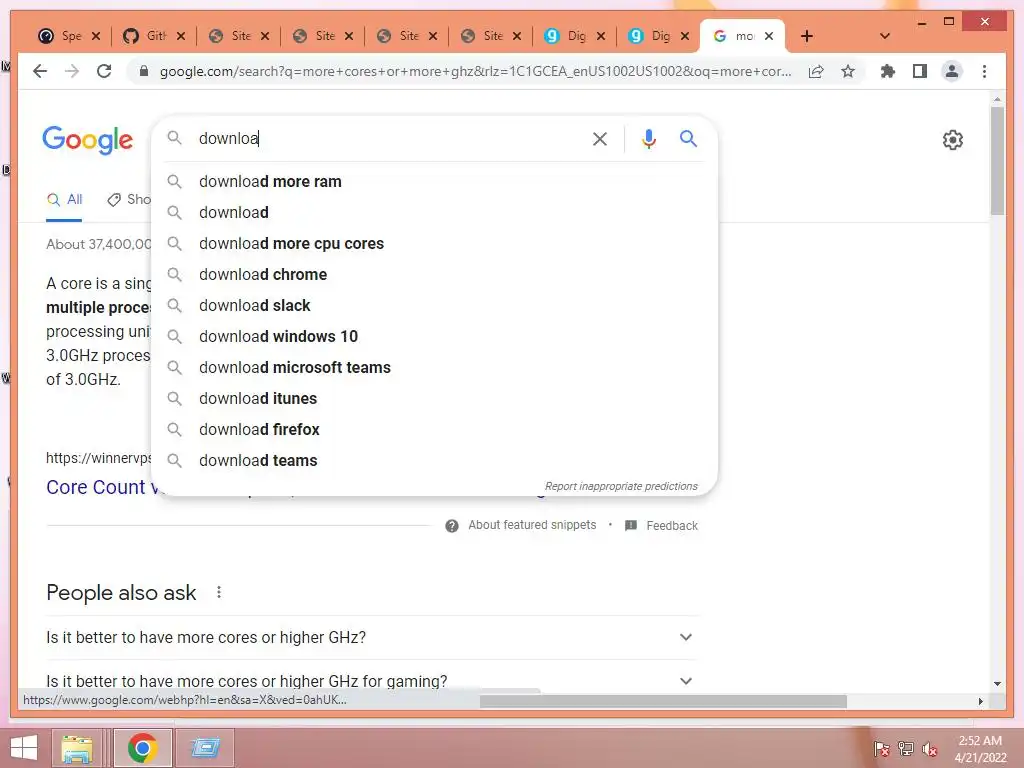The image size is (1024, 768).
Task: Select suggestion 'download teams'
Action: click(434, 460)
